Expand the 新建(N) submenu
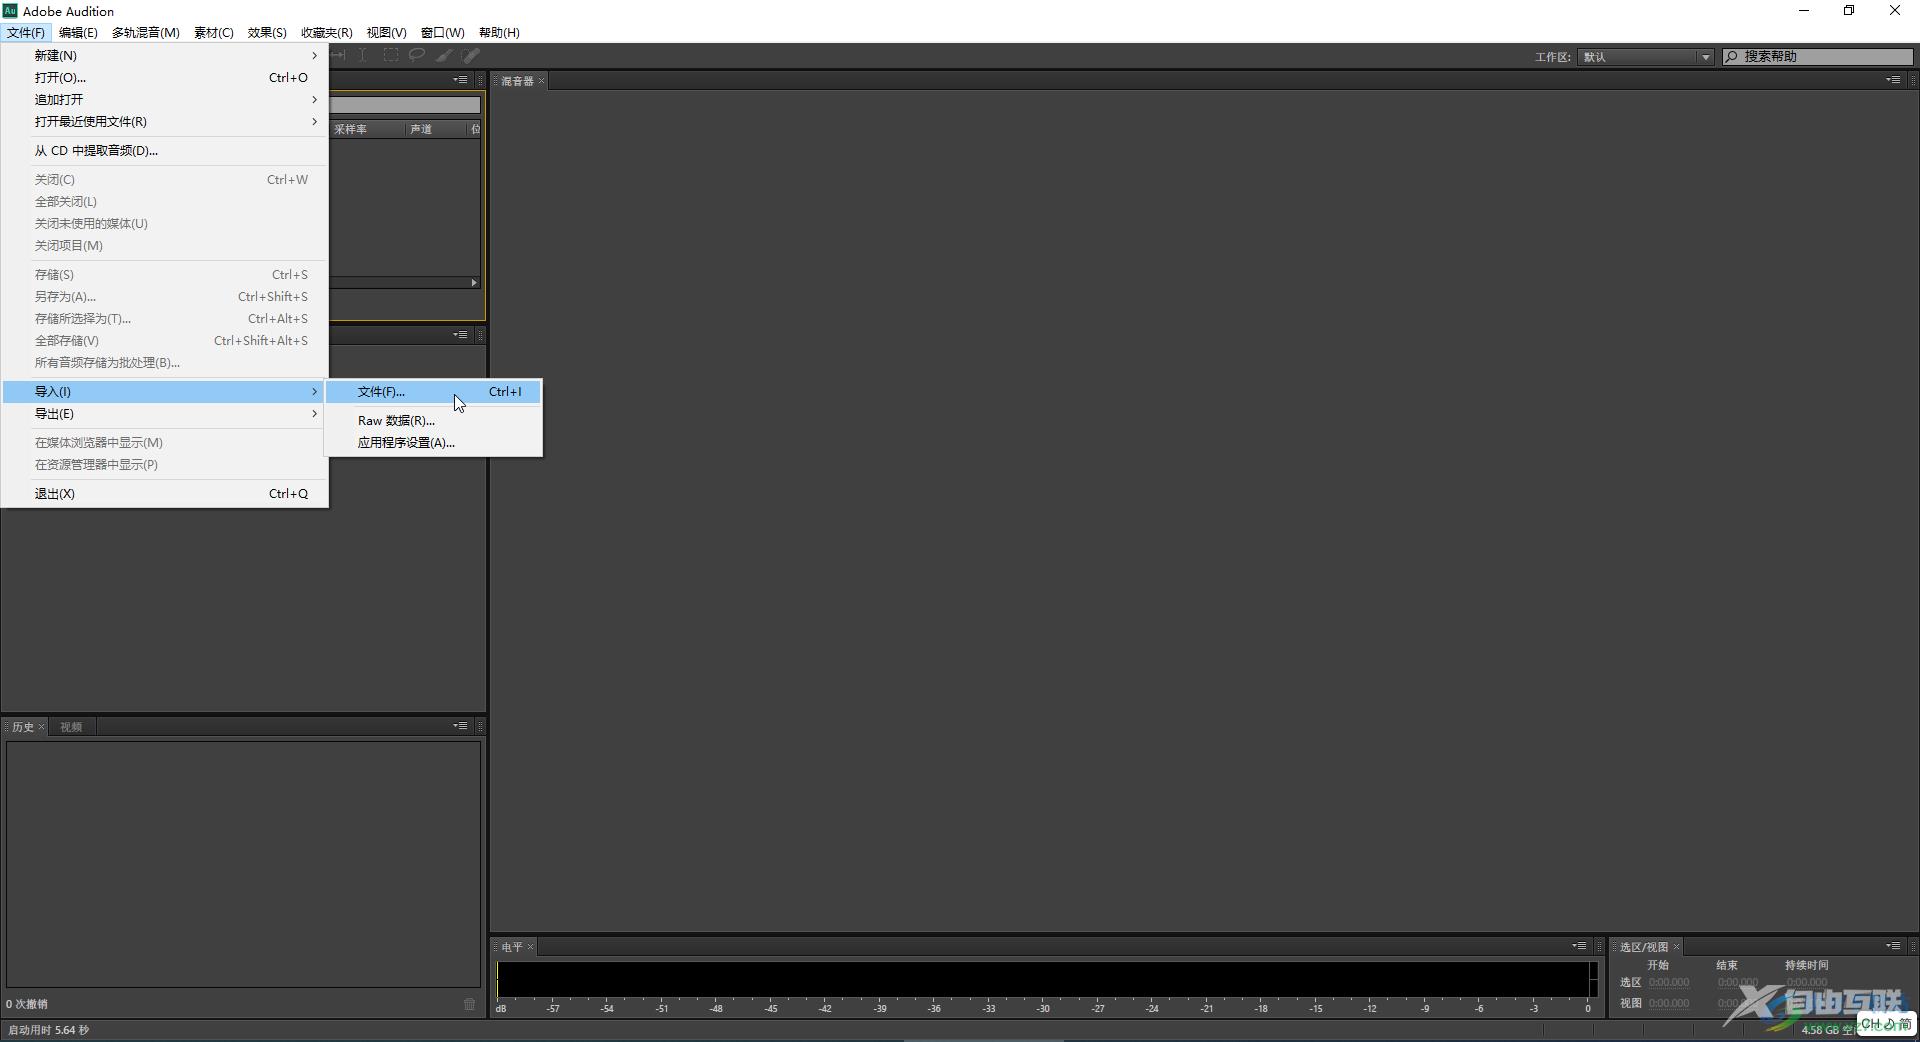 coord(164,55)
